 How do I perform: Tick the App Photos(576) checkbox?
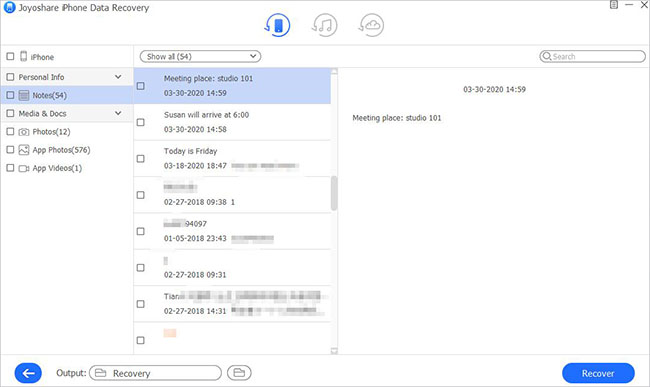point(10,150)
